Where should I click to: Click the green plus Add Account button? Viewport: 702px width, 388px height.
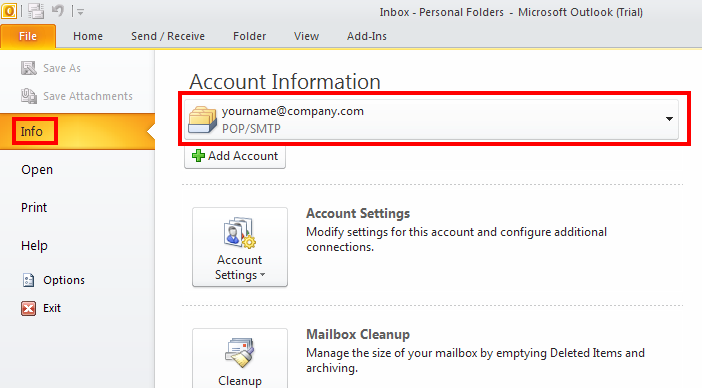click(235, 156)
